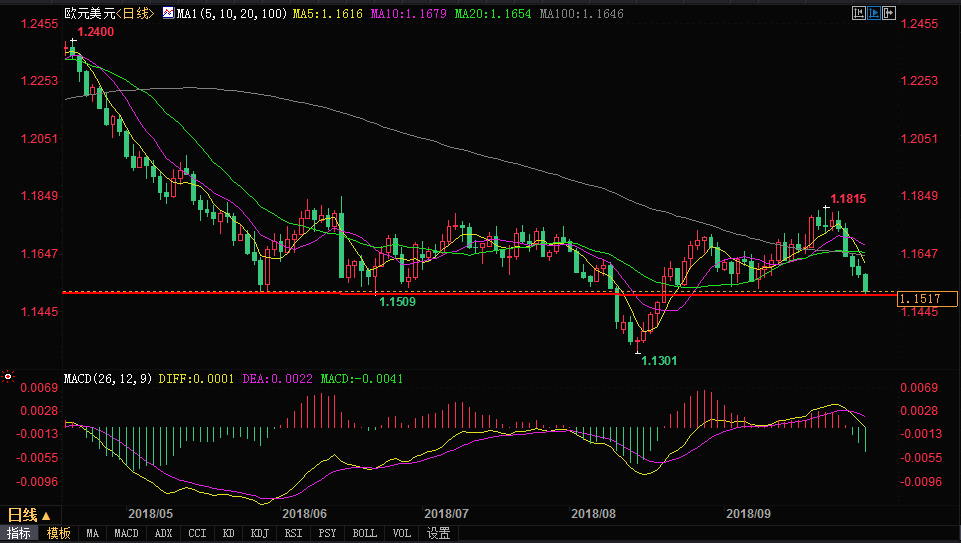This screenshot has width=961, height=543.
Task: Switch to the MACD indicator tab
Action: pyautogui.click(x=126, y=534)
